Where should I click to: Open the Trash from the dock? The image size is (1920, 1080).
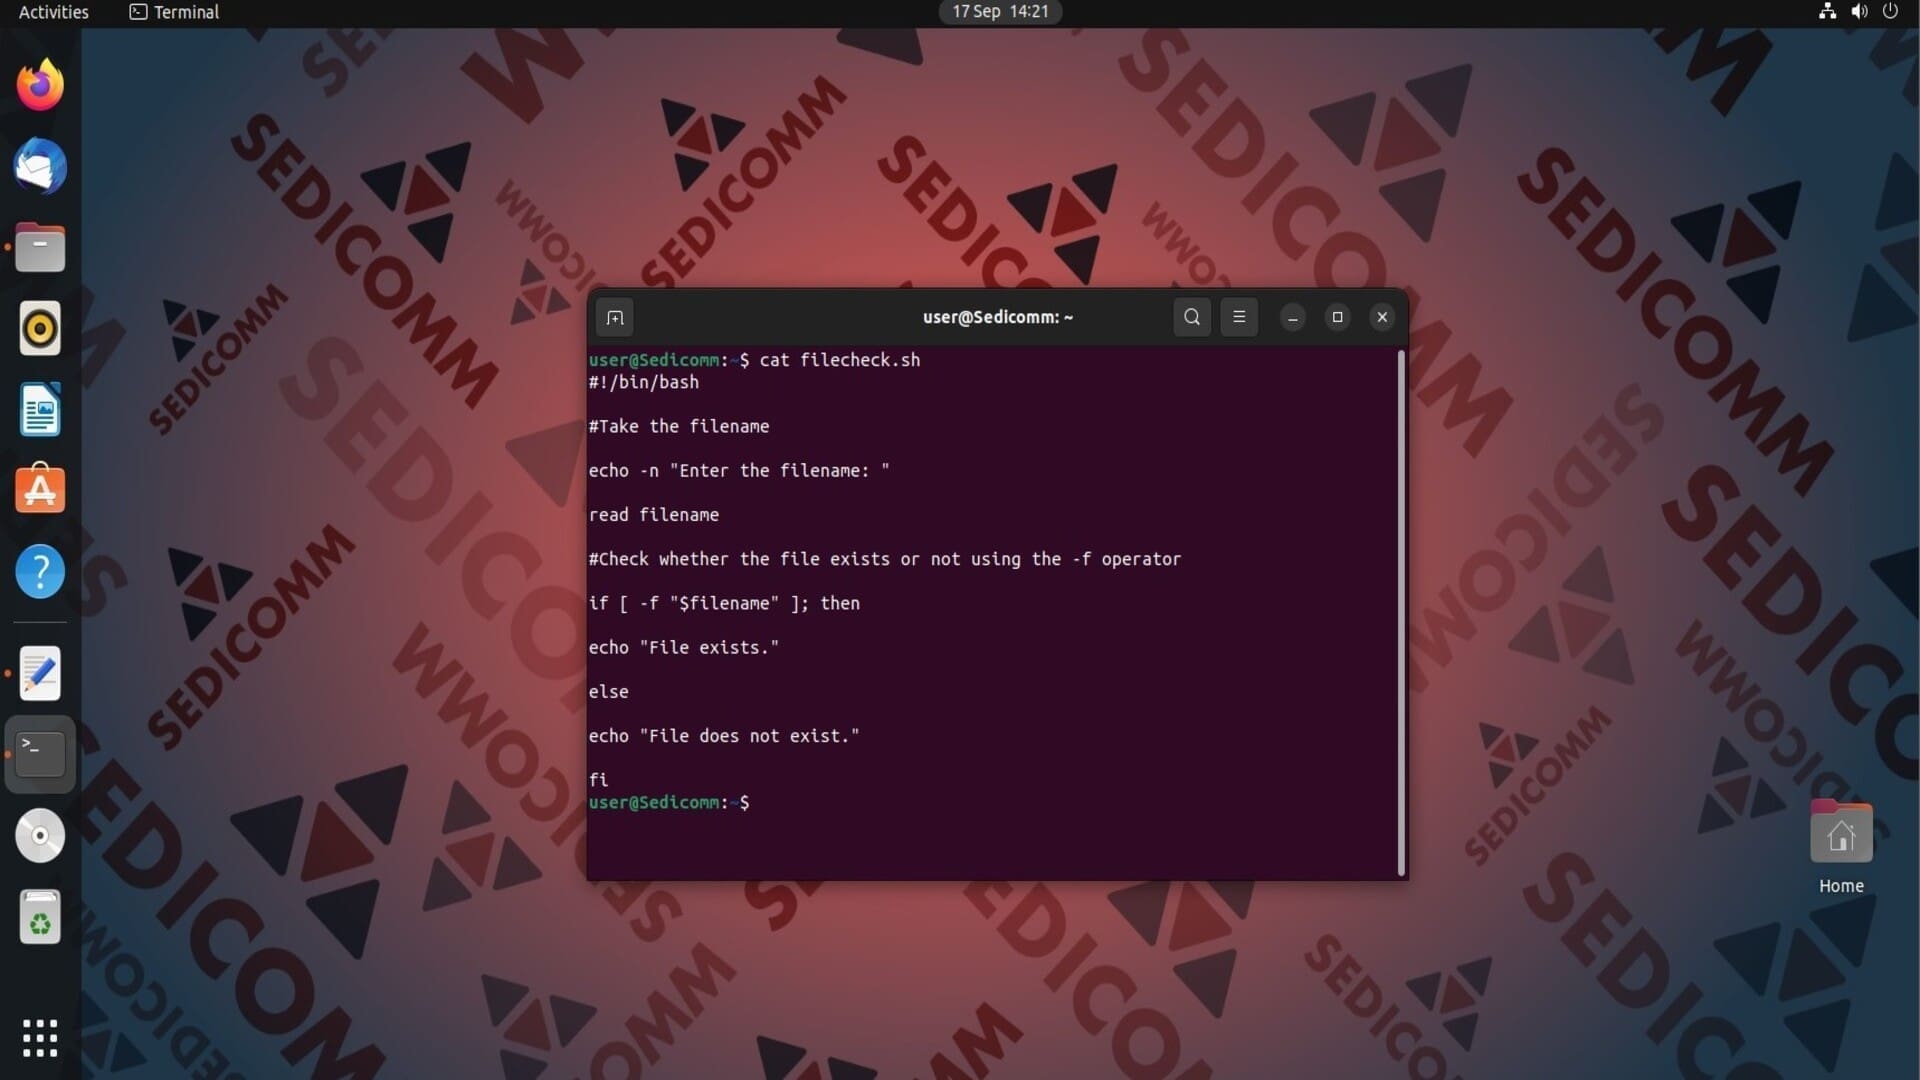[40, 917]
